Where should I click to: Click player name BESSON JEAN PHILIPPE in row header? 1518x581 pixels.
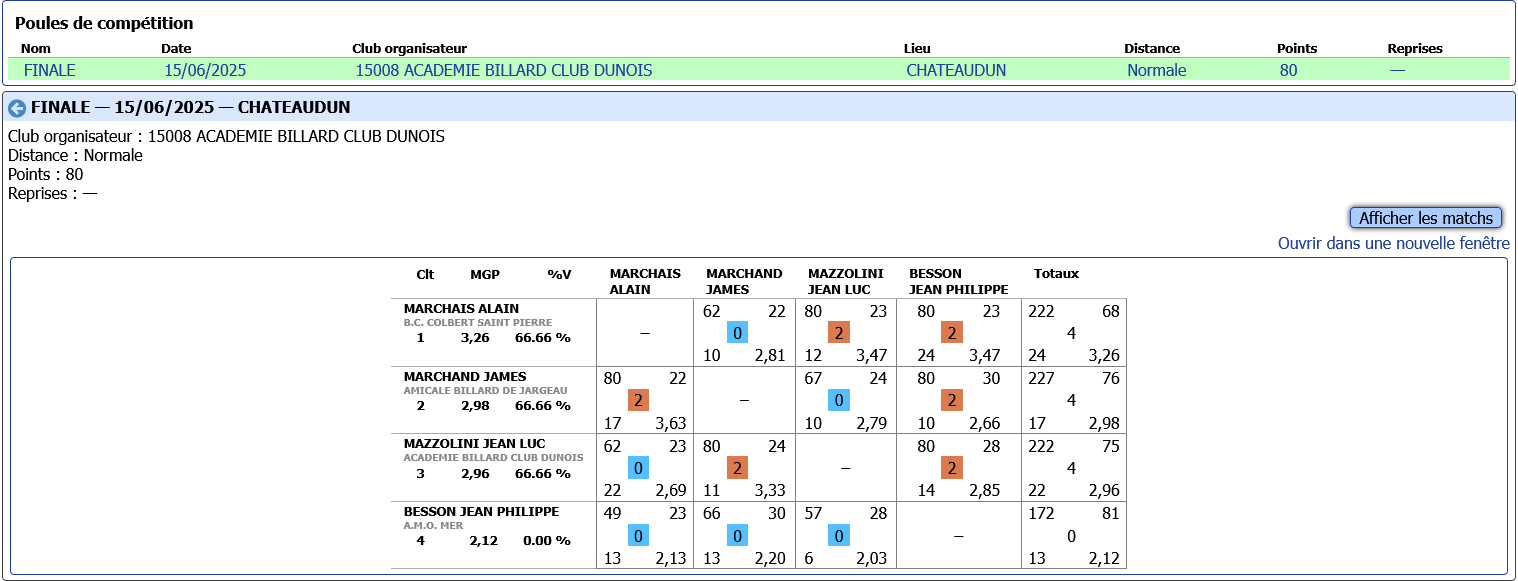[x=481, y=512]
